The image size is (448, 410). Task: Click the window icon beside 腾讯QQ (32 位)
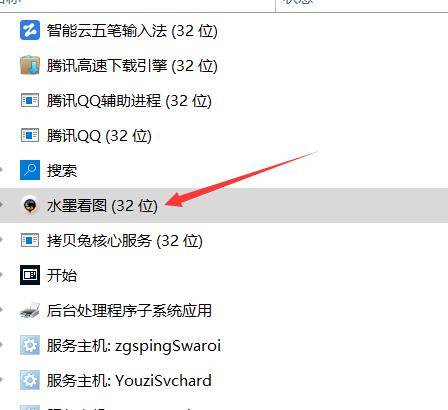coord(30,135)
